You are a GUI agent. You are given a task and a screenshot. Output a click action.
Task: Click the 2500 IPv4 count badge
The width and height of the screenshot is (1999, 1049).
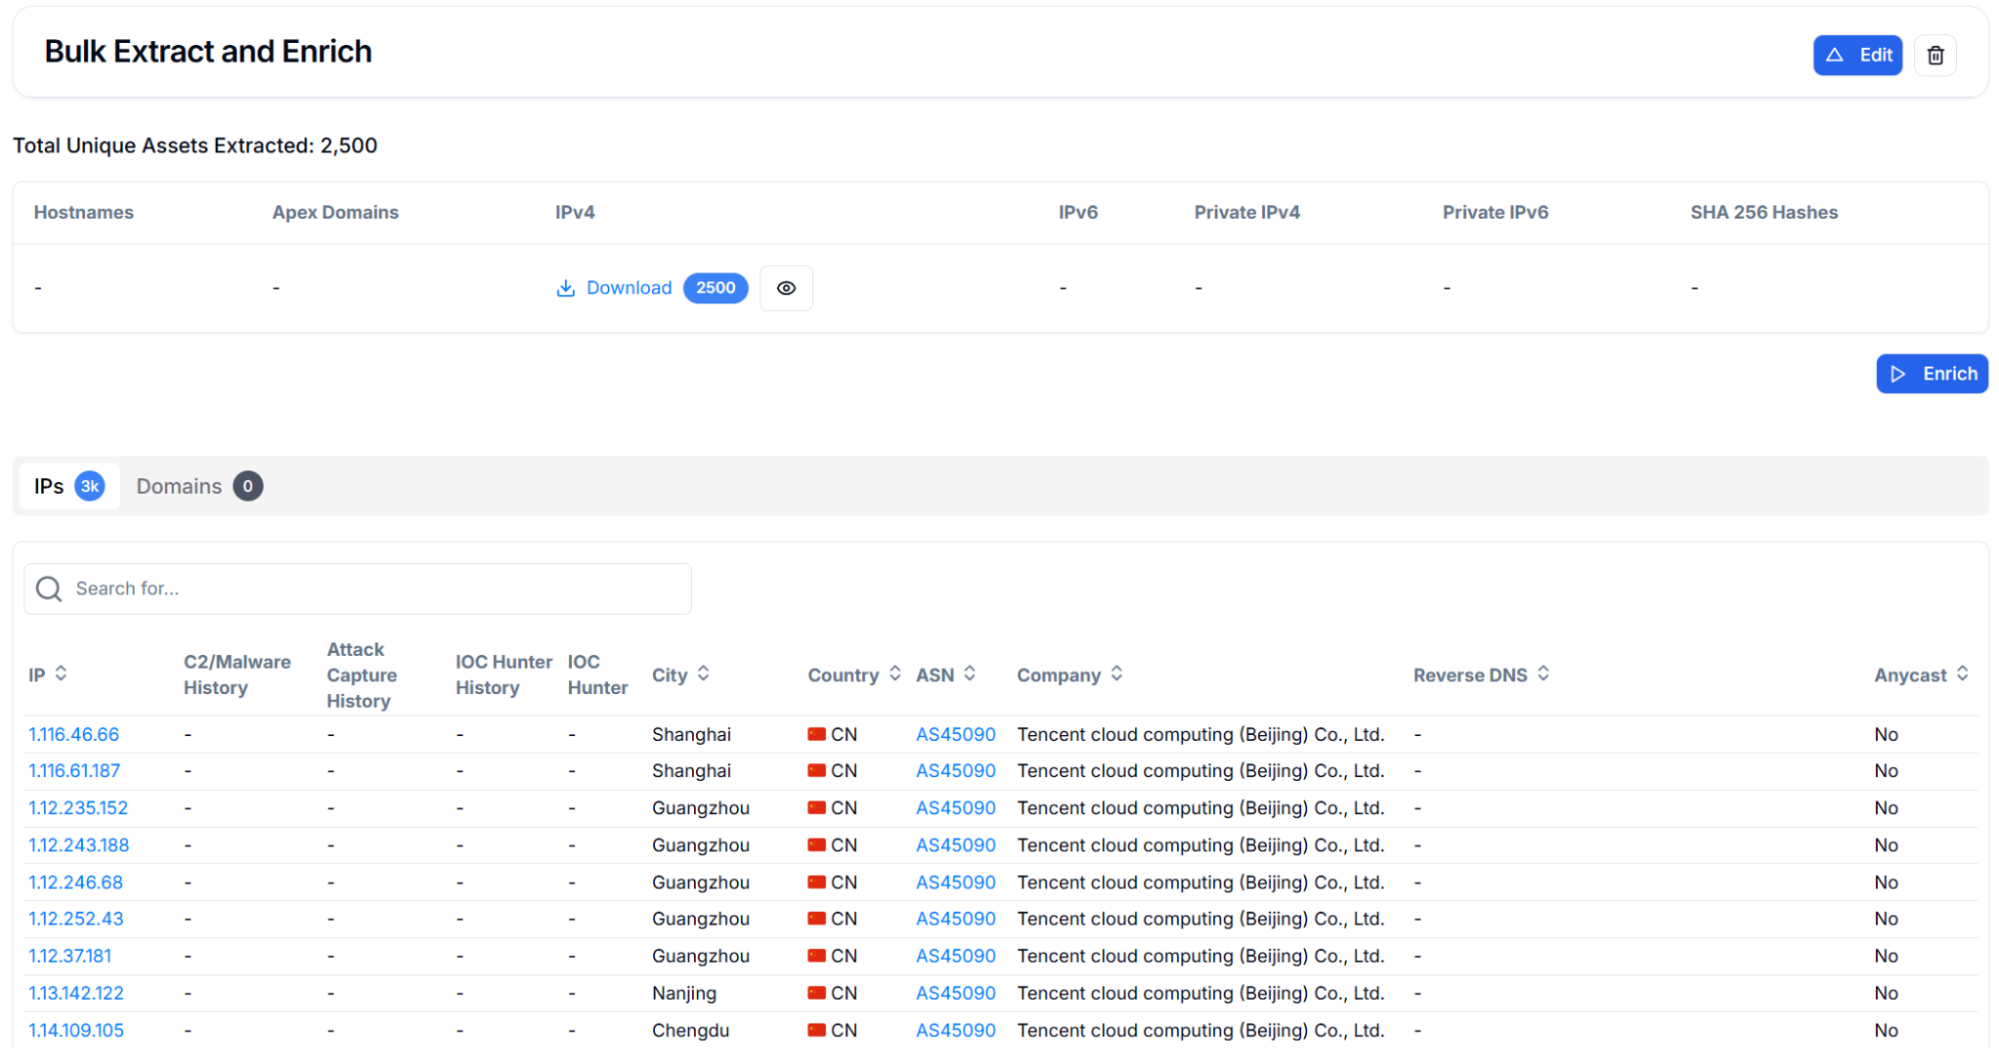715,288
